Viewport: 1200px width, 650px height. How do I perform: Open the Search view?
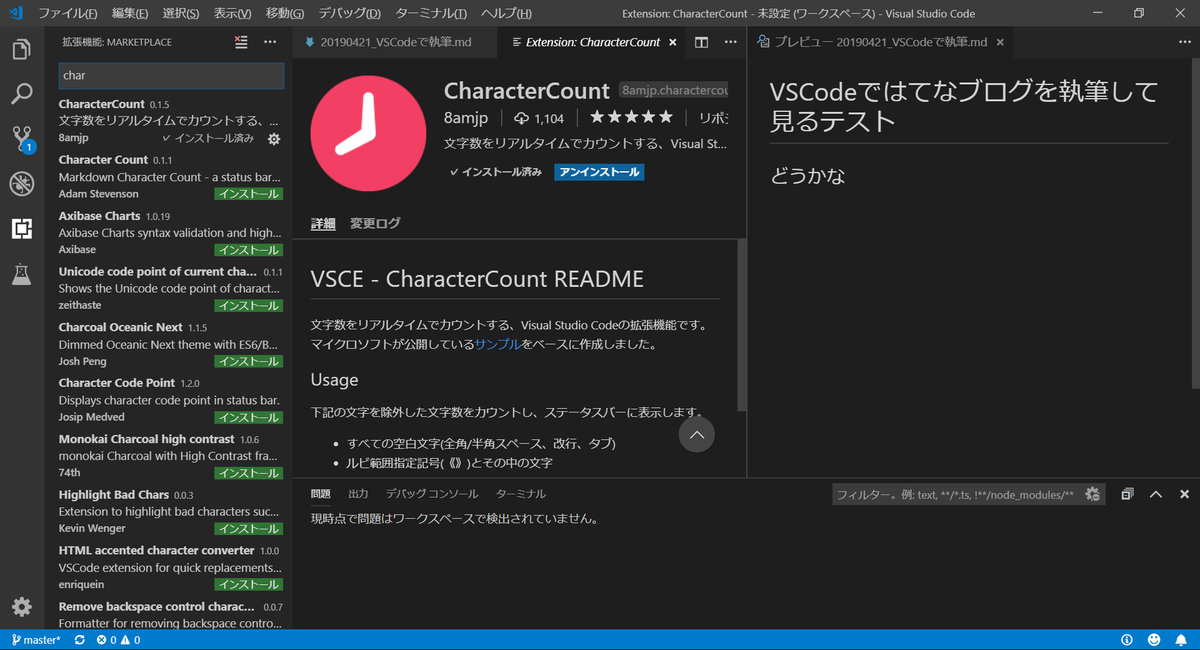point(21,93)
